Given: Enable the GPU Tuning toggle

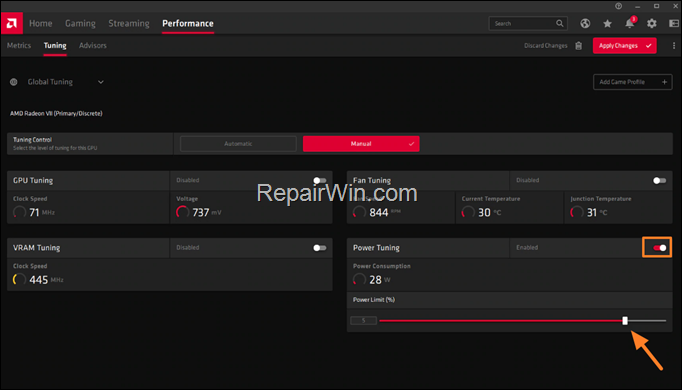Looking at the screenshot, I should coord(319,180).
